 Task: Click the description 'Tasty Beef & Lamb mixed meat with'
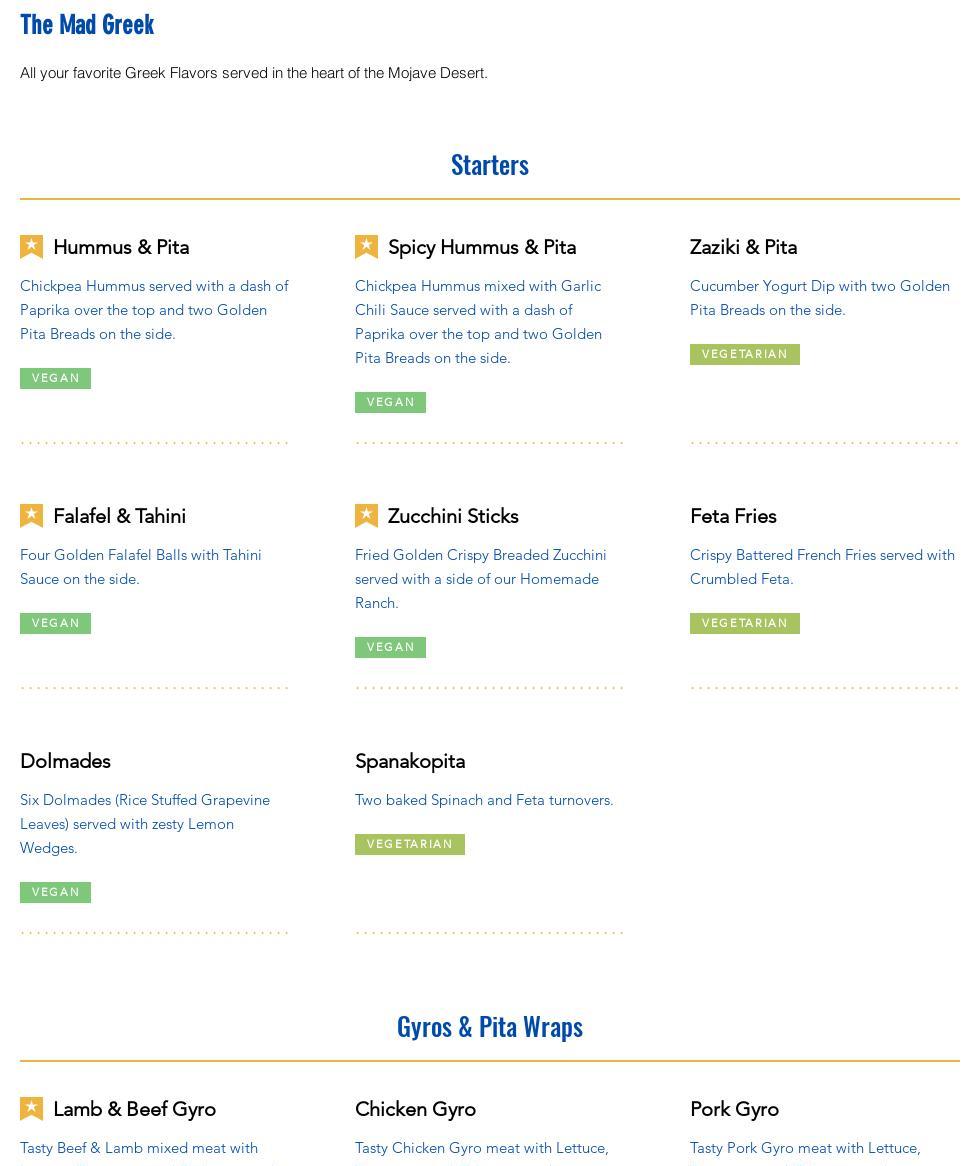tap(139, 1148)
